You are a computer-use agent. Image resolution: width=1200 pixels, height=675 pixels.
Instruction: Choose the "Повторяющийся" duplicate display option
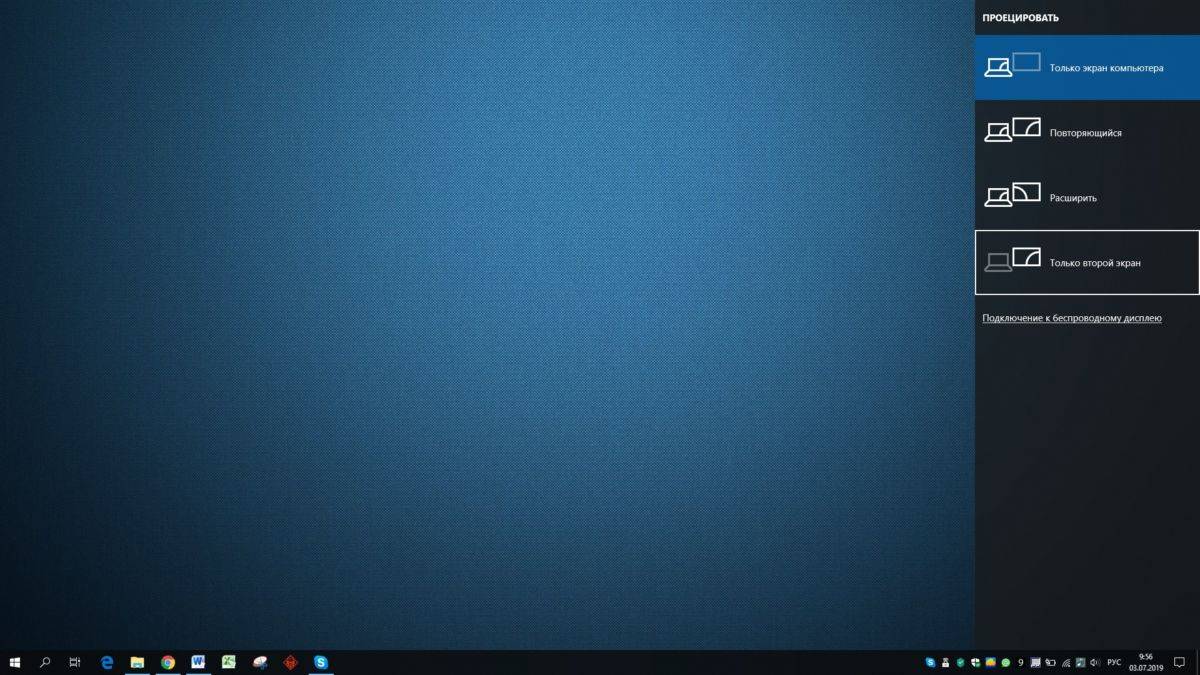tap(1087, 132)
